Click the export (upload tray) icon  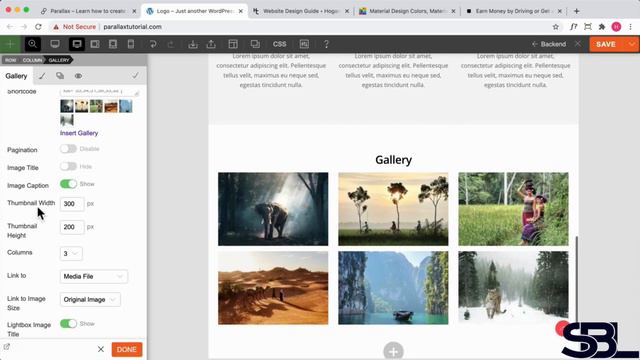[211, 44]
